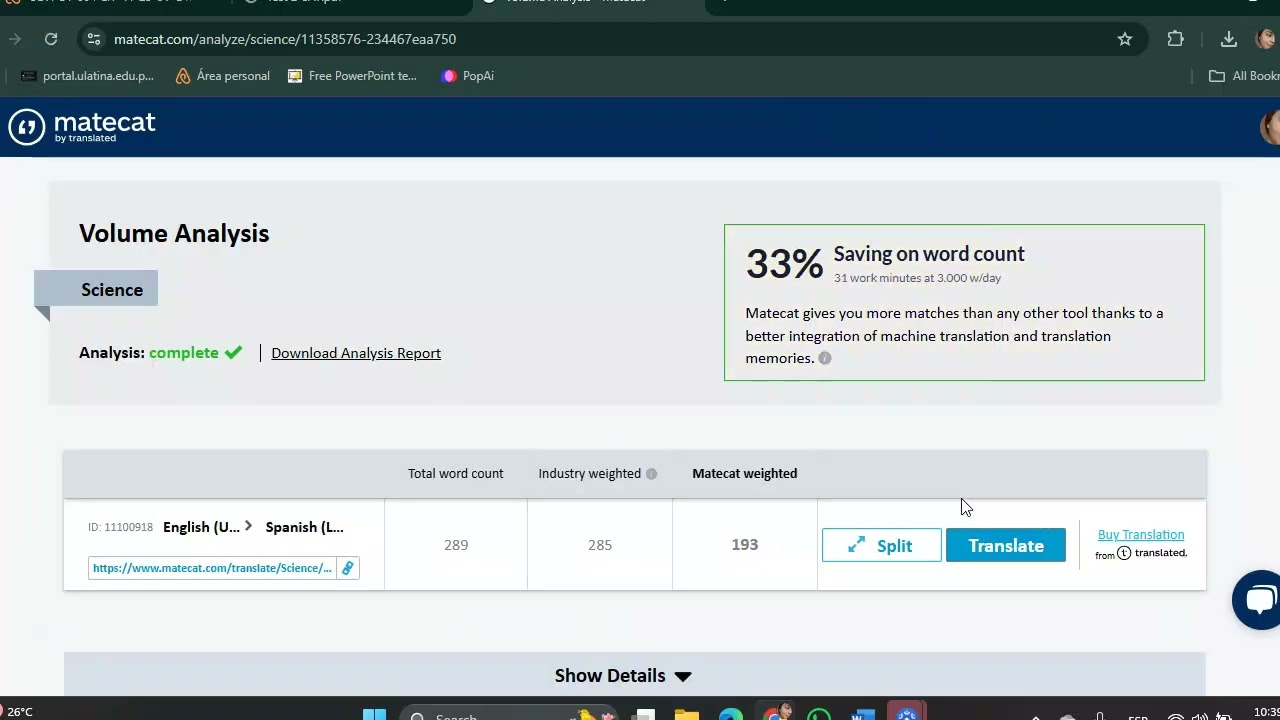
Task: Click the info icon after 'translation memories.'
Action: (x=825, y=358)
